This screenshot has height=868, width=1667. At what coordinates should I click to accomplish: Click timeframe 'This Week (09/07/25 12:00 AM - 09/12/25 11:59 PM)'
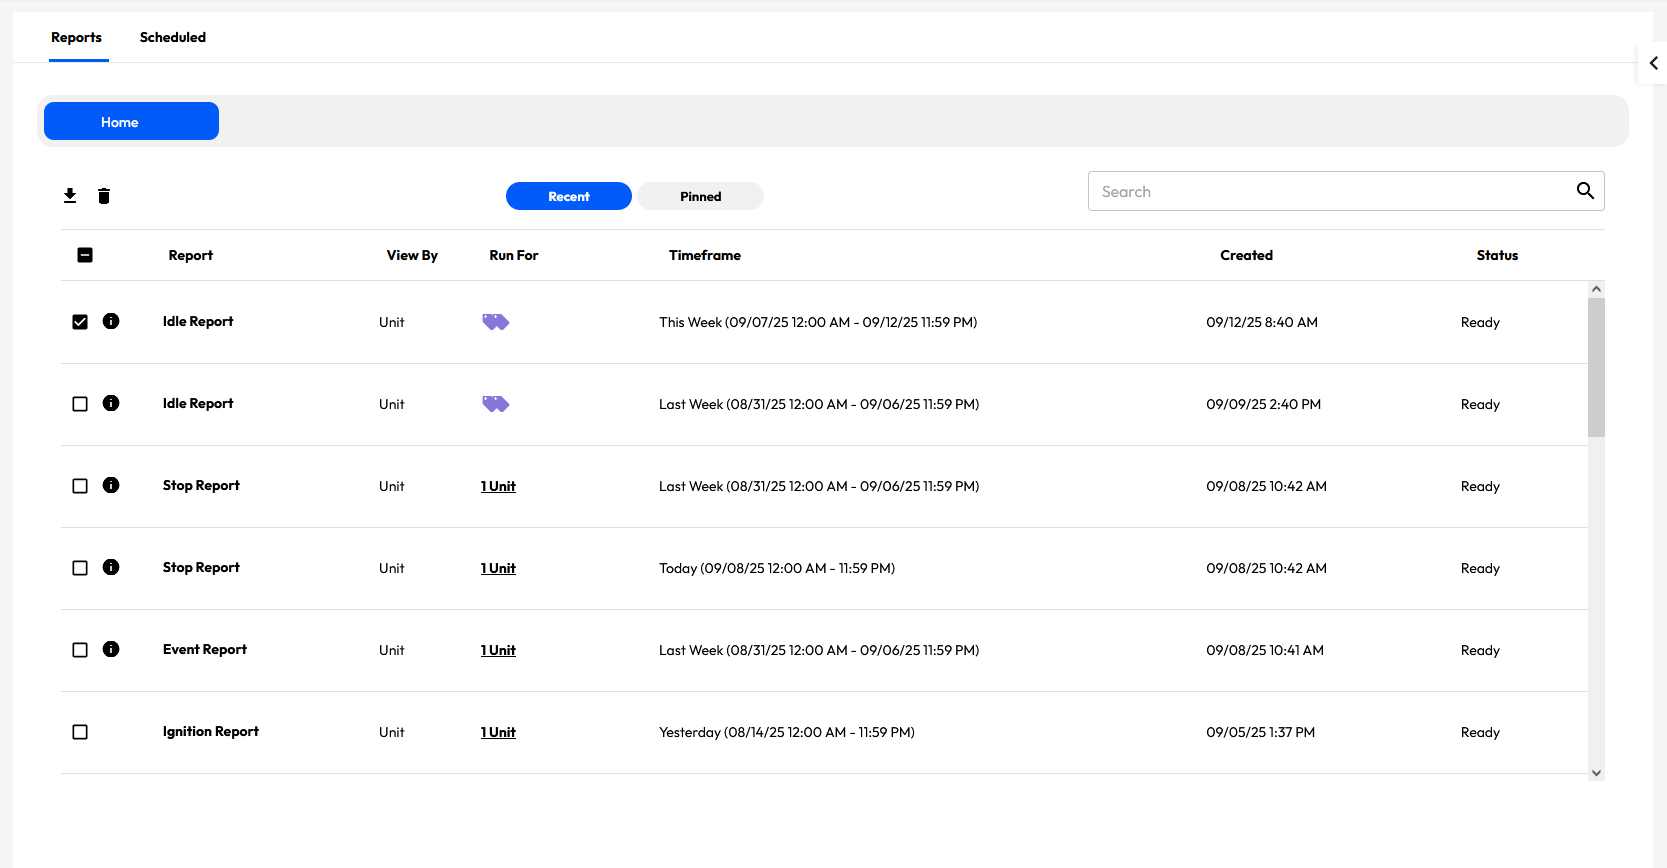tap(818, 322)
